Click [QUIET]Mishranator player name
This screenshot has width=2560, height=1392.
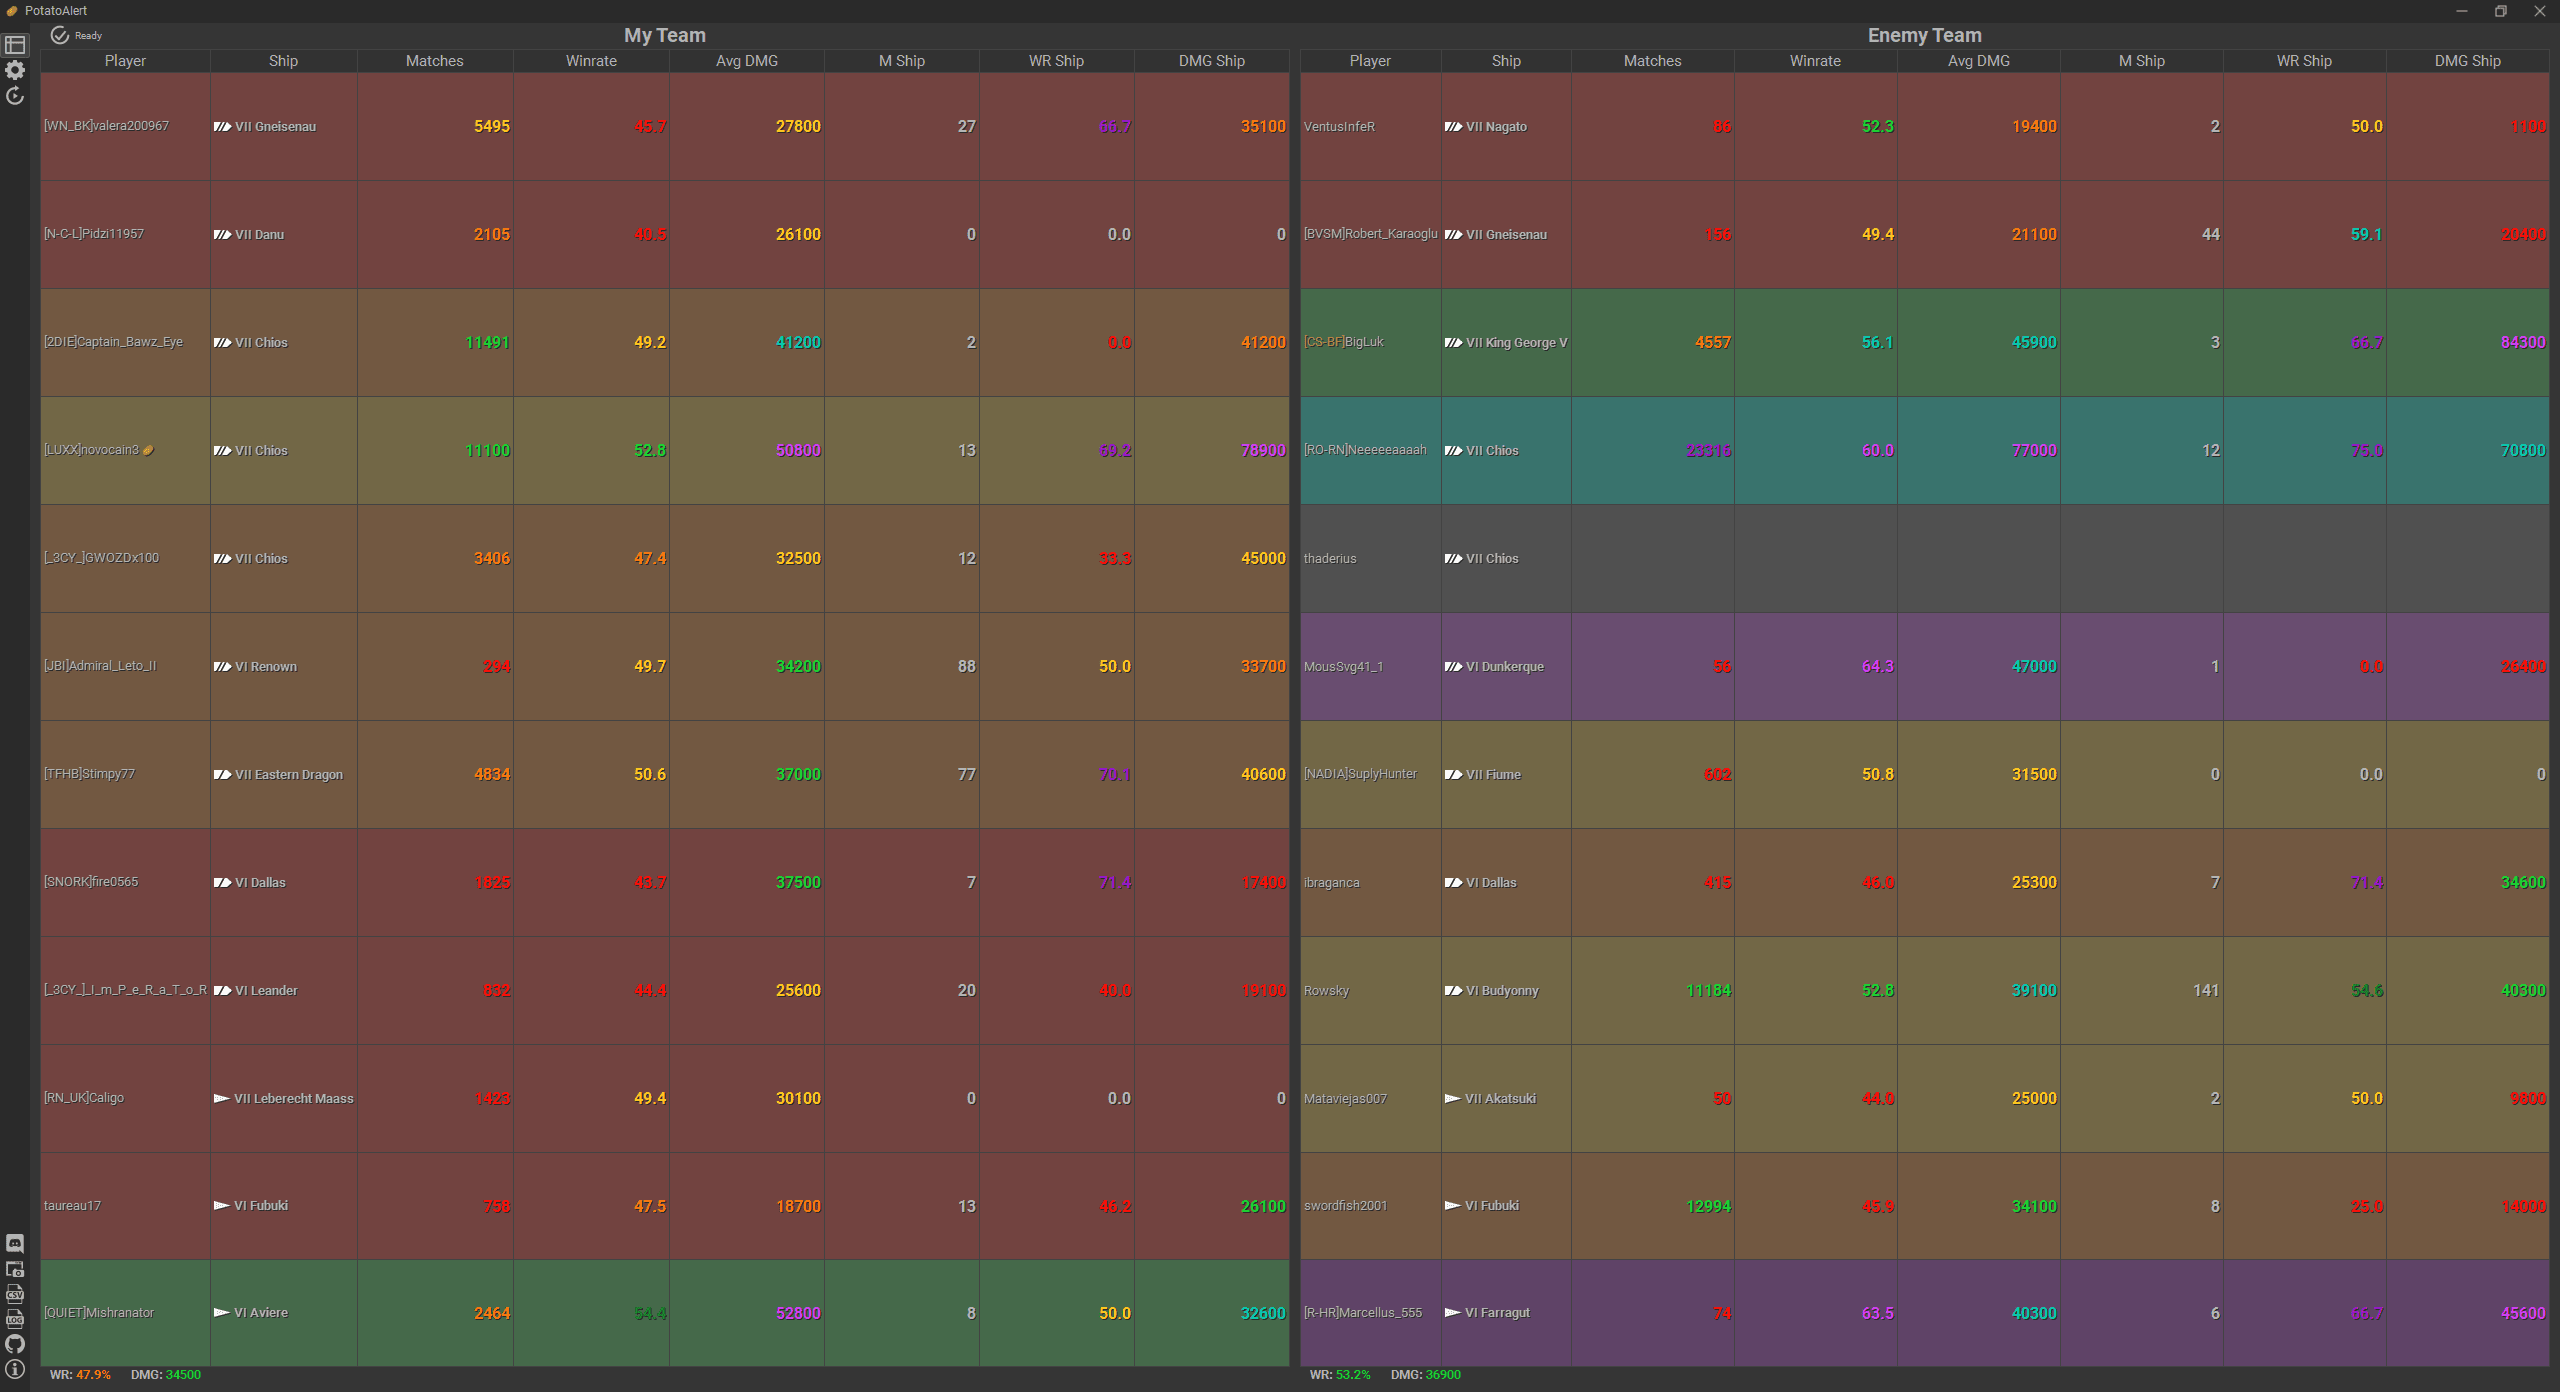99,1313
